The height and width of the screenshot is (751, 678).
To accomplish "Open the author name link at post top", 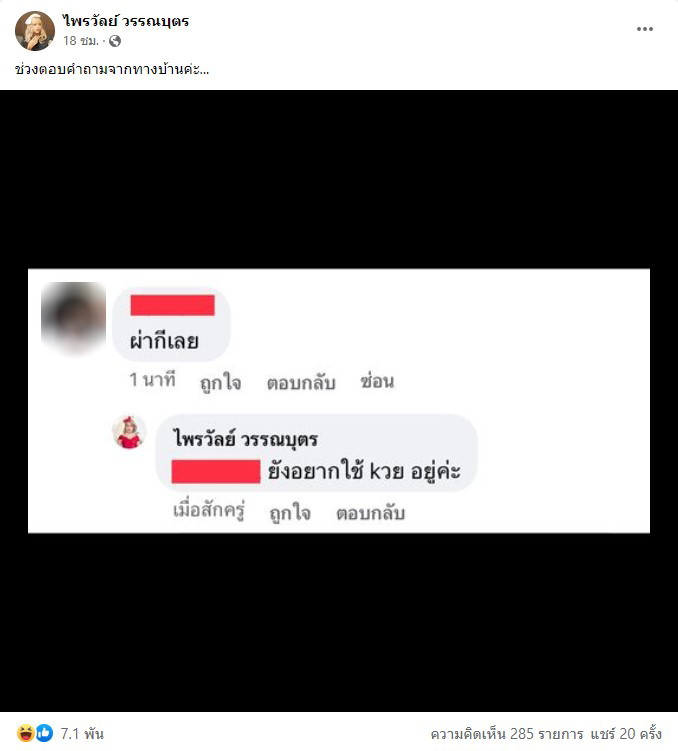I will coord(125,22).
